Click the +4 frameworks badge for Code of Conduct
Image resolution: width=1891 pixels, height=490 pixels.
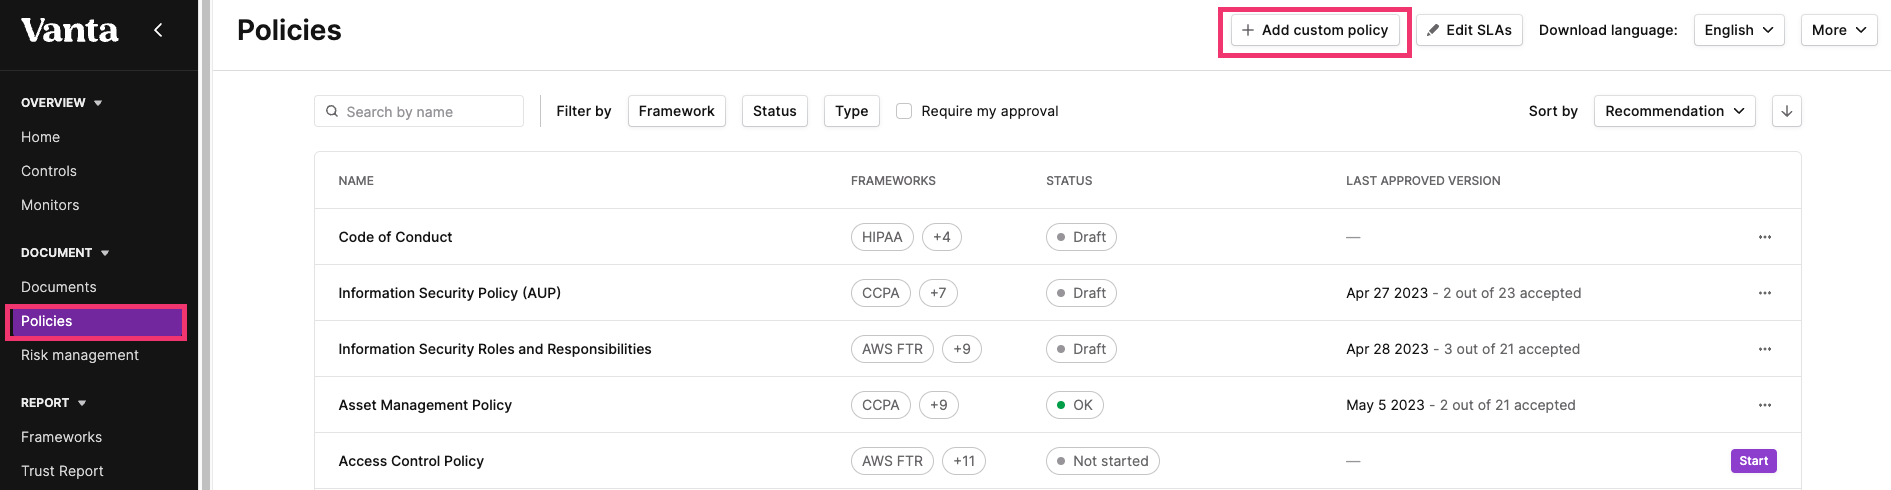point(941,237)
